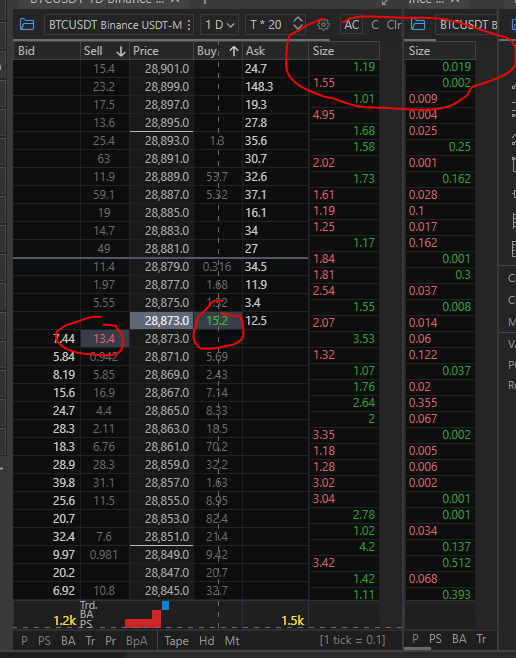Open the gear settings icon in the toolbar
This screenshot has width=516, height=658.
click(323, 25)
